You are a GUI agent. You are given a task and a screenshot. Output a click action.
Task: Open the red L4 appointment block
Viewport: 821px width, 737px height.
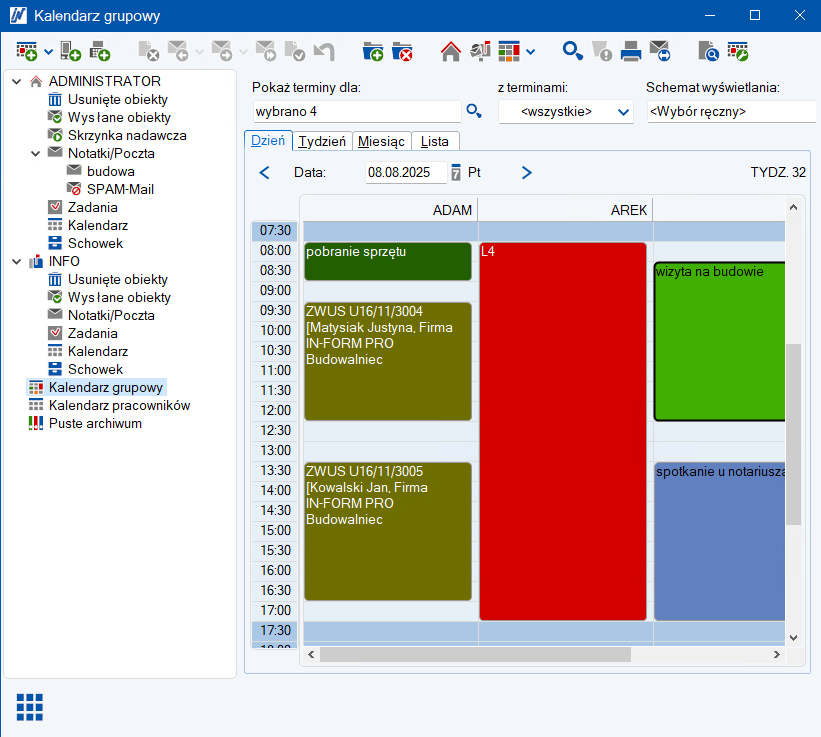pos(563,430)
